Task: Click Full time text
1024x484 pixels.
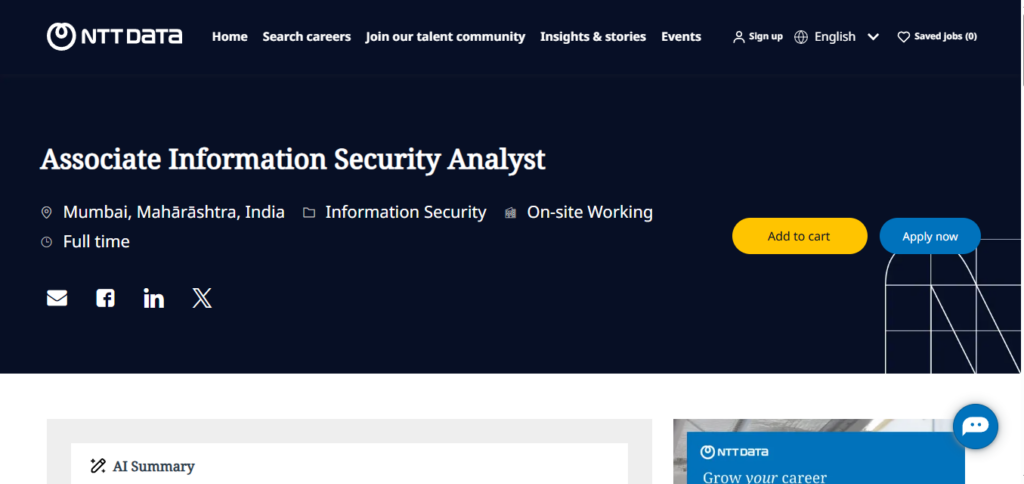Action: pyautogui.click(x=97, y=242)
